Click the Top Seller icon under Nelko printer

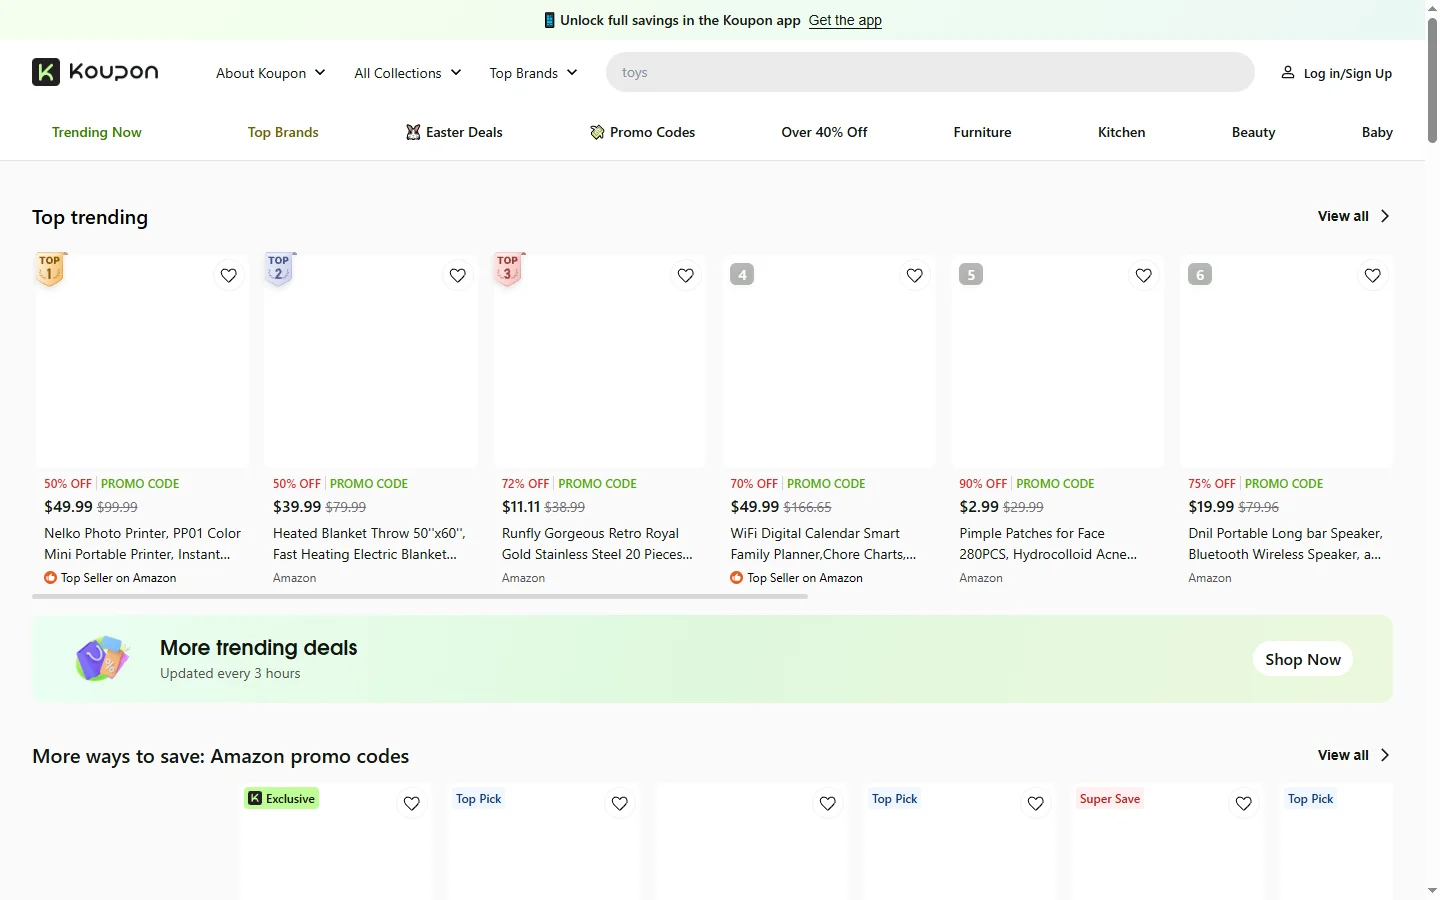coord(50,578)
